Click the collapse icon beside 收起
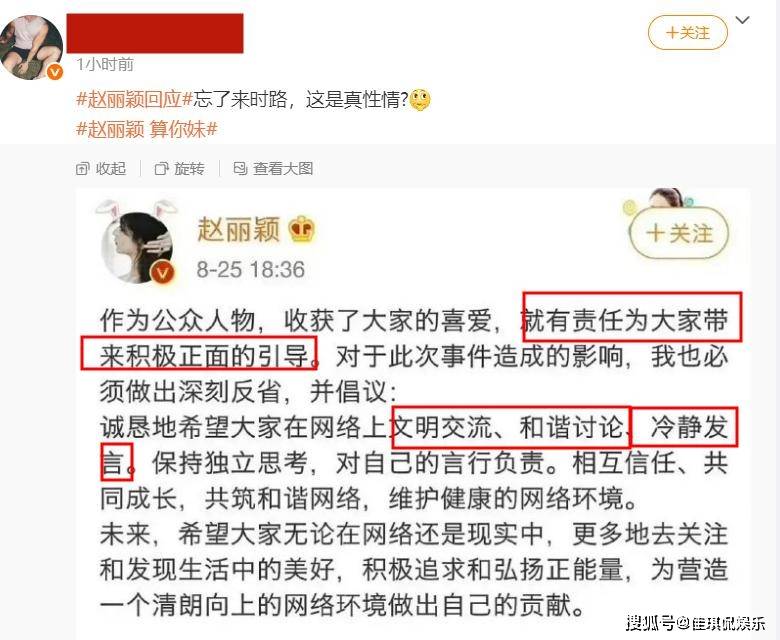The height and width of the screenshot is (640, 780). pyautogui.click(x=82, y=169)
